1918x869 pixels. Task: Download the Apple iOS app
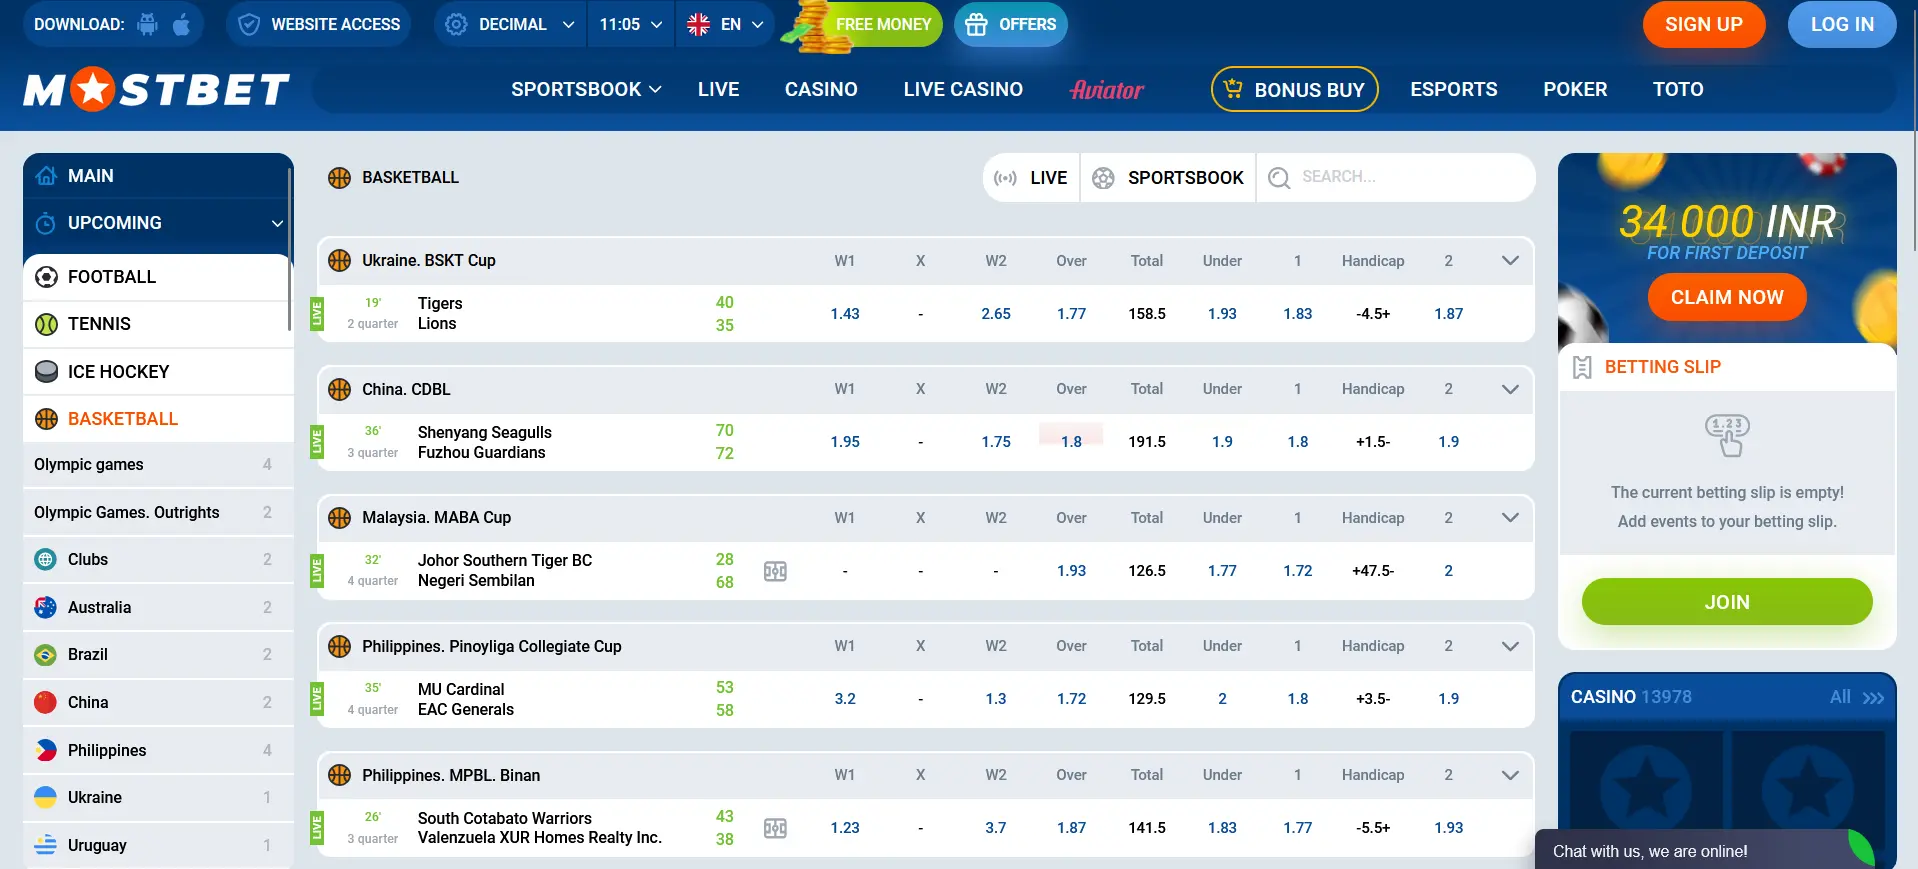pyautogui.click(x=182, y=24)
